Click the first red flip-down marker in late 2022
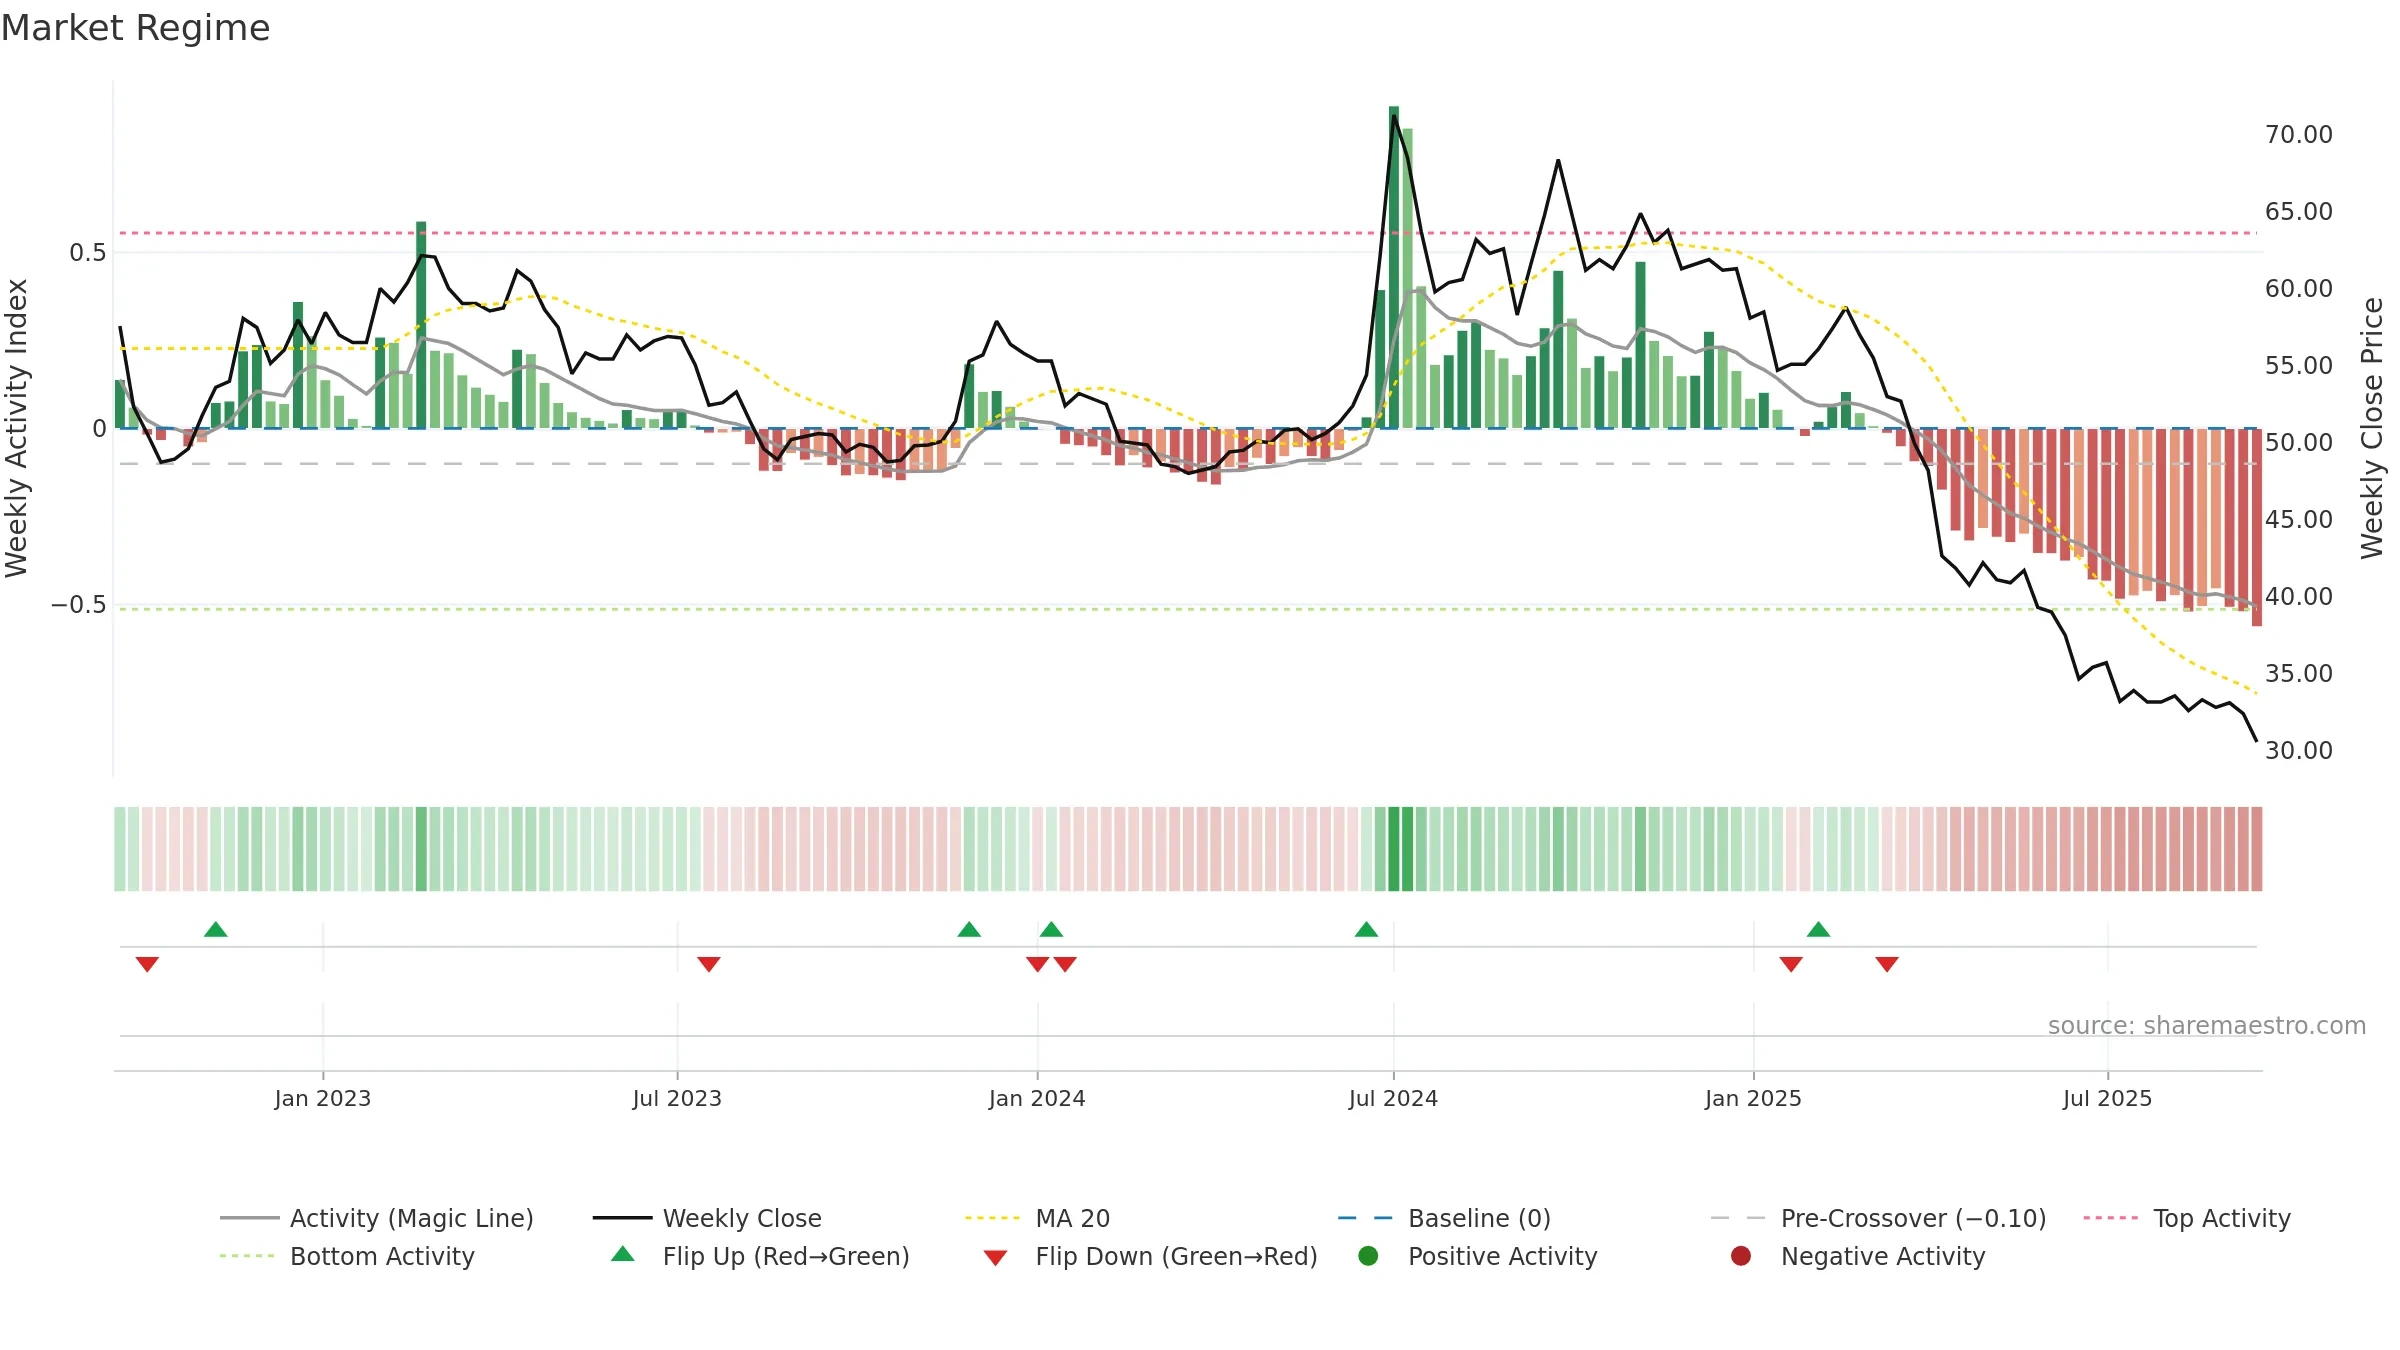This screenshot has width=2400, height=1350. [x=147, y=964]
